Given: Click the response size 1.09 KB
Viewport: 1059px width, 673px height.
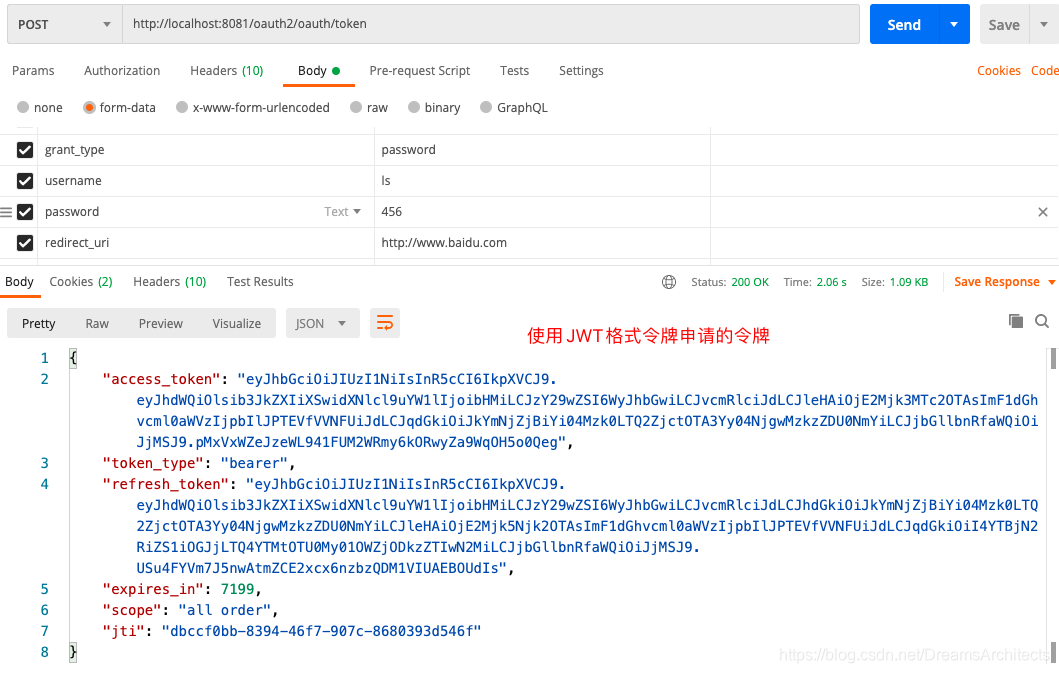Looking at the screenshot, I should tap(908, 282).
